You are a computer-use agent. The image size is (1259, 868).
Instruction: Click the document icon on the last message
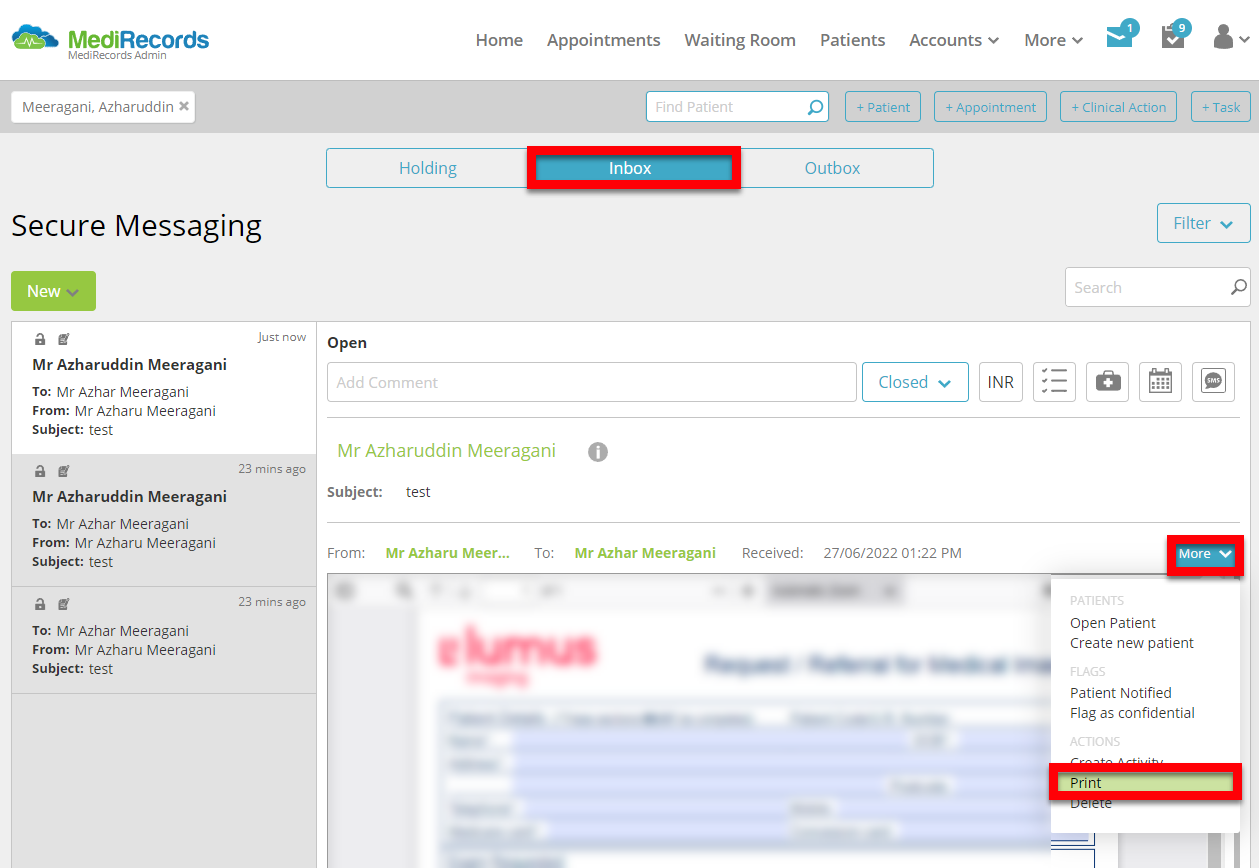[63, 604]
